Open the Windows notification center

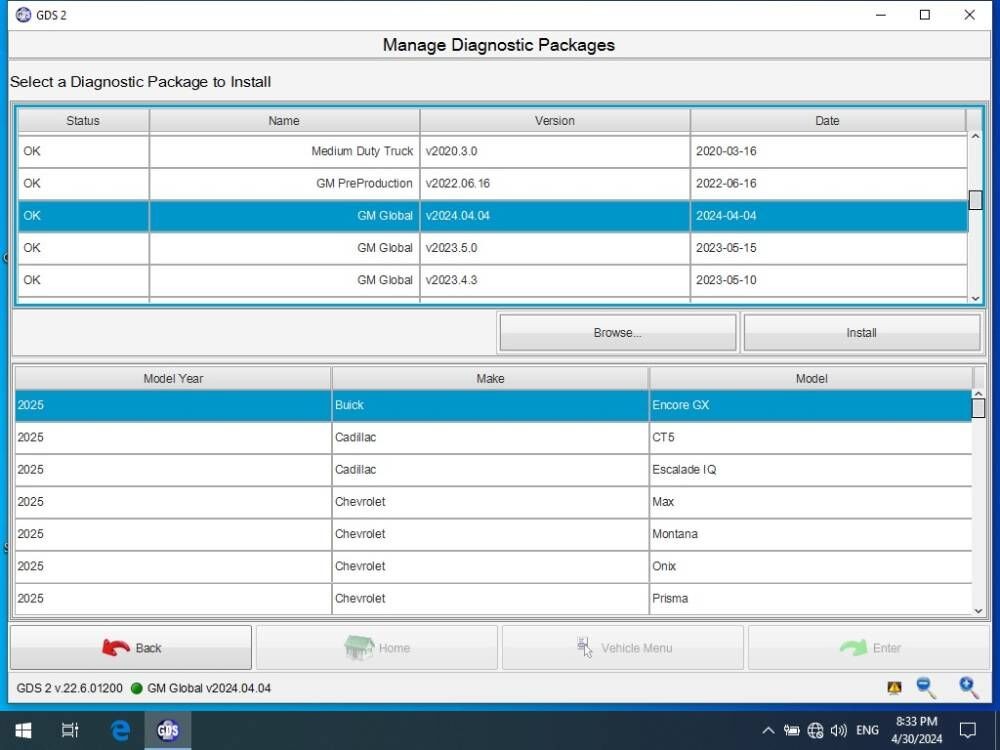[x=967, y=730]
